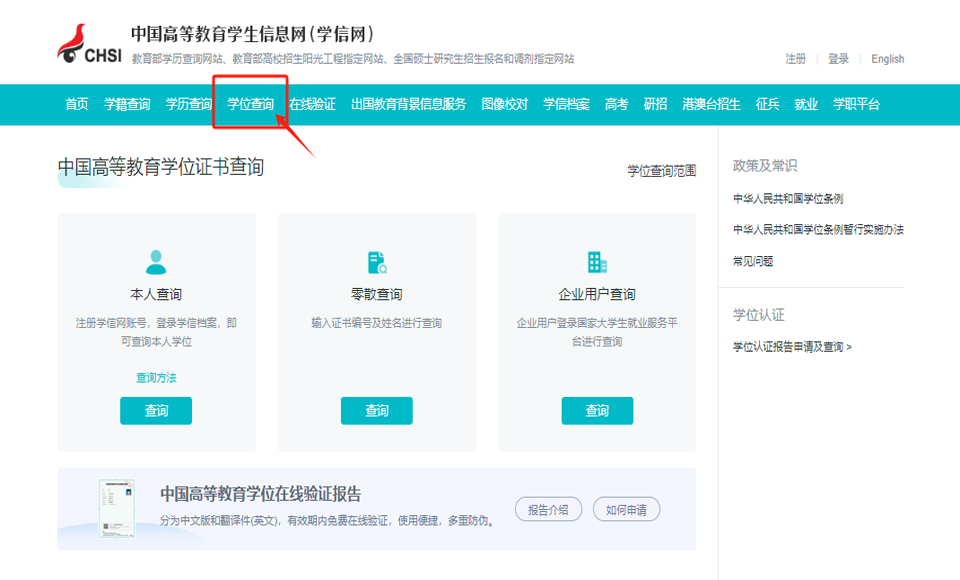
Task: Click the 中国高等教育学位在线验证报告 title
Action: tap(260, 494)
